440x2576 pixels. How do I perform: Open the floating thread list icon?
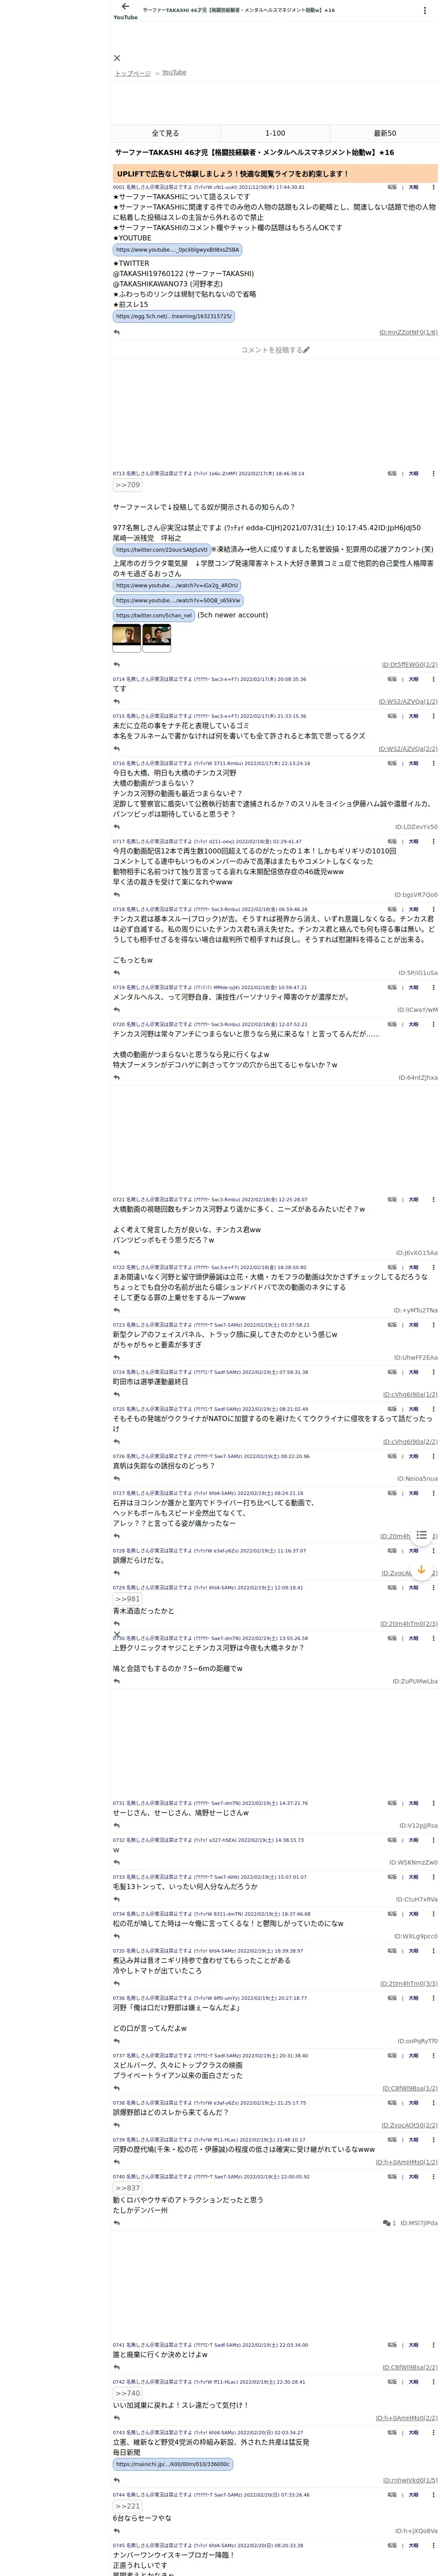(421, 1535)
